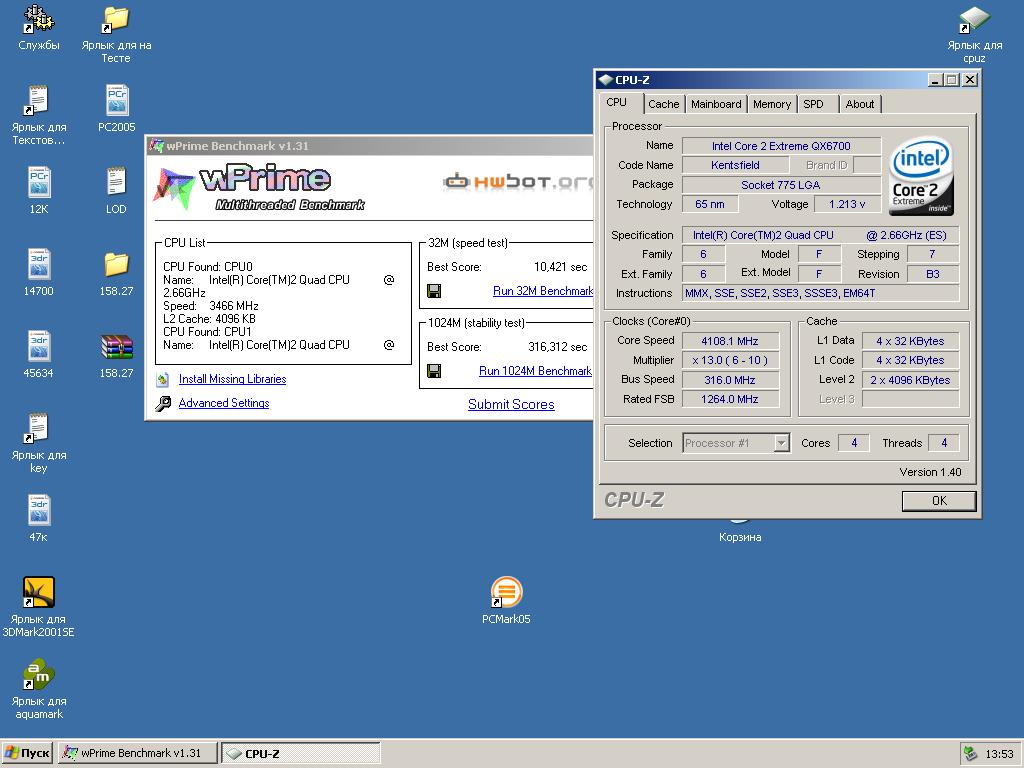This screenshot has width=1024, height=768.
Task: Click the taskbar clock showing 13:53
Action: (x=999, y=754)
